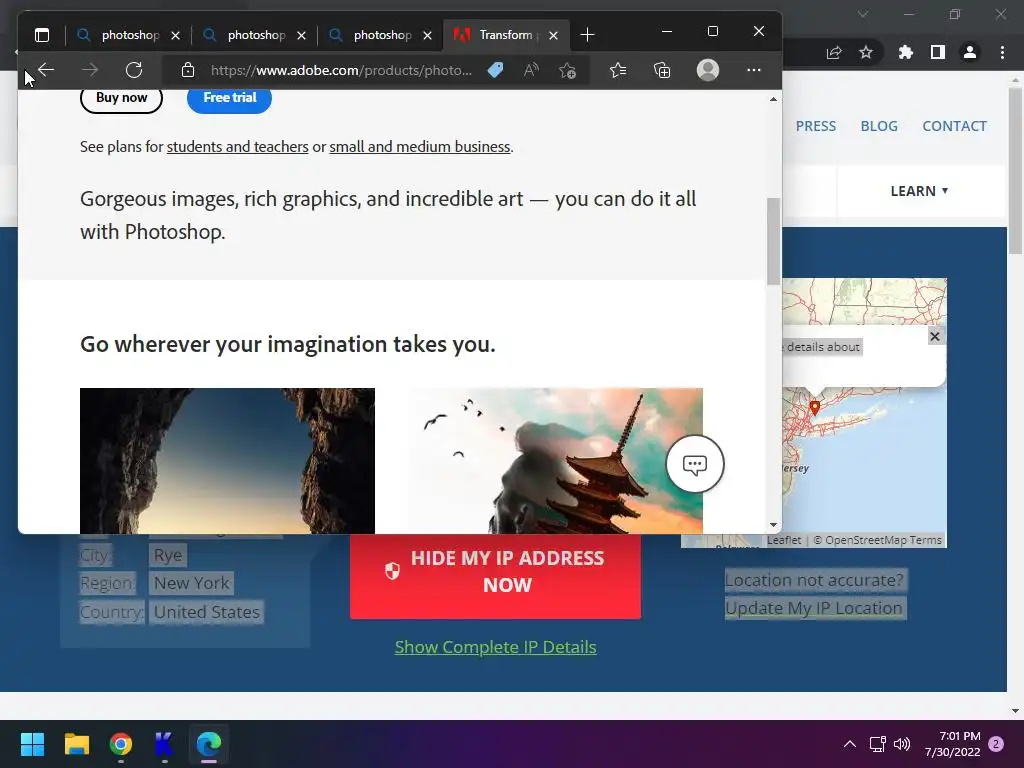Open network status in system tray
1024x768 pixels.
pyautogui.click(x=877, y=744)
